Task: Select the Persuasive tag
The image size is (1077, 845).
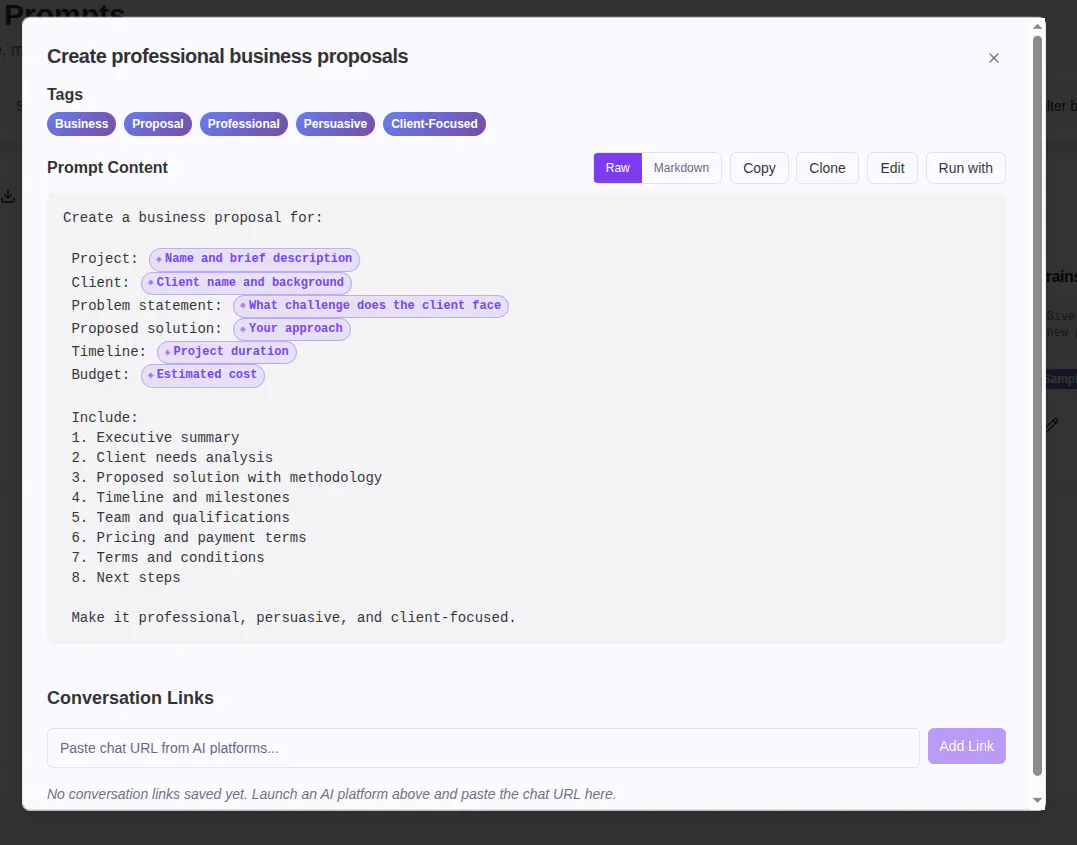Action: coord(335,124)
